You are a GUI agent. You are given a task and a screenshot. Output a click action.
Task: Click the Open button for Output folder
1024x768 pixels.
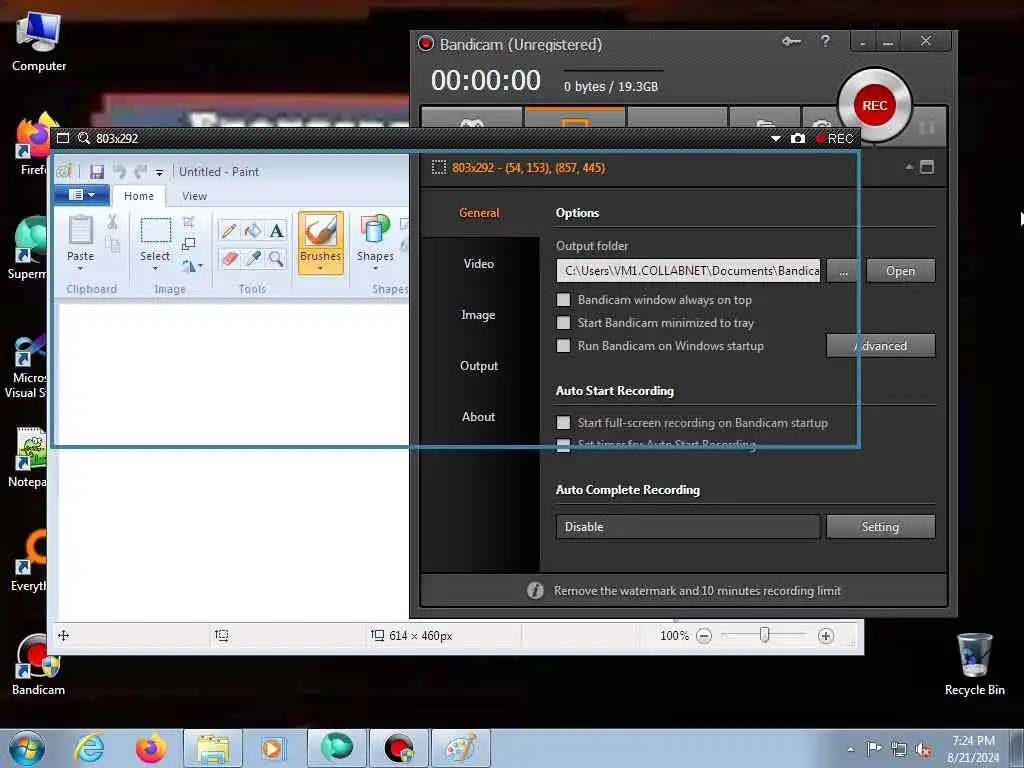[901, 271]
